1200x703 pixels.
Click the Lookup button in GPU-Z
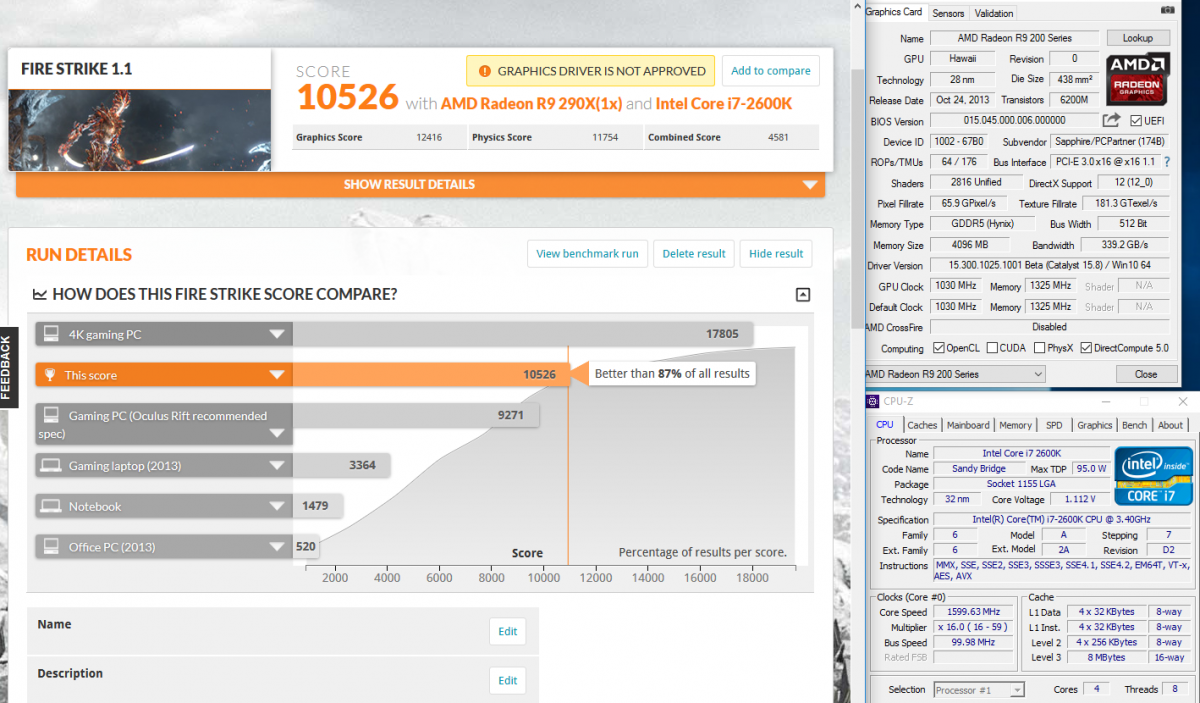point(1137,38)
